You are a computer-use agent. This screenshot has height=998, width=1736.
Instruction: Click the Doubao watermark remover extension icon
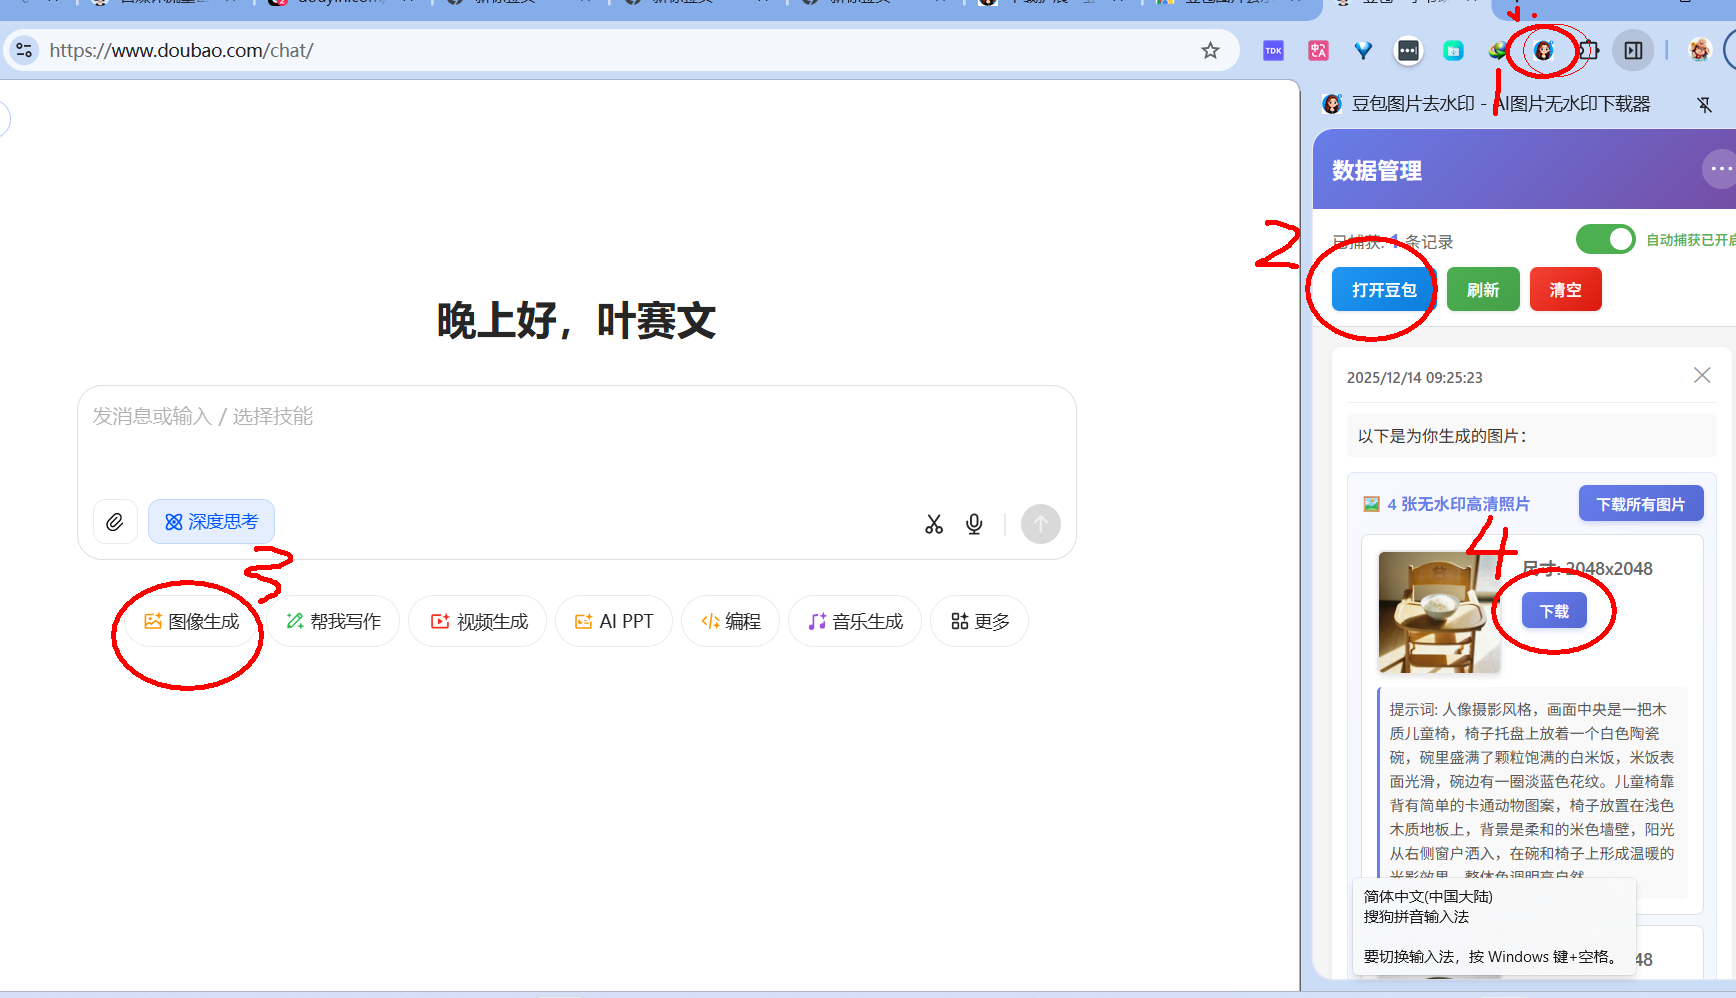coord(1543,51)
